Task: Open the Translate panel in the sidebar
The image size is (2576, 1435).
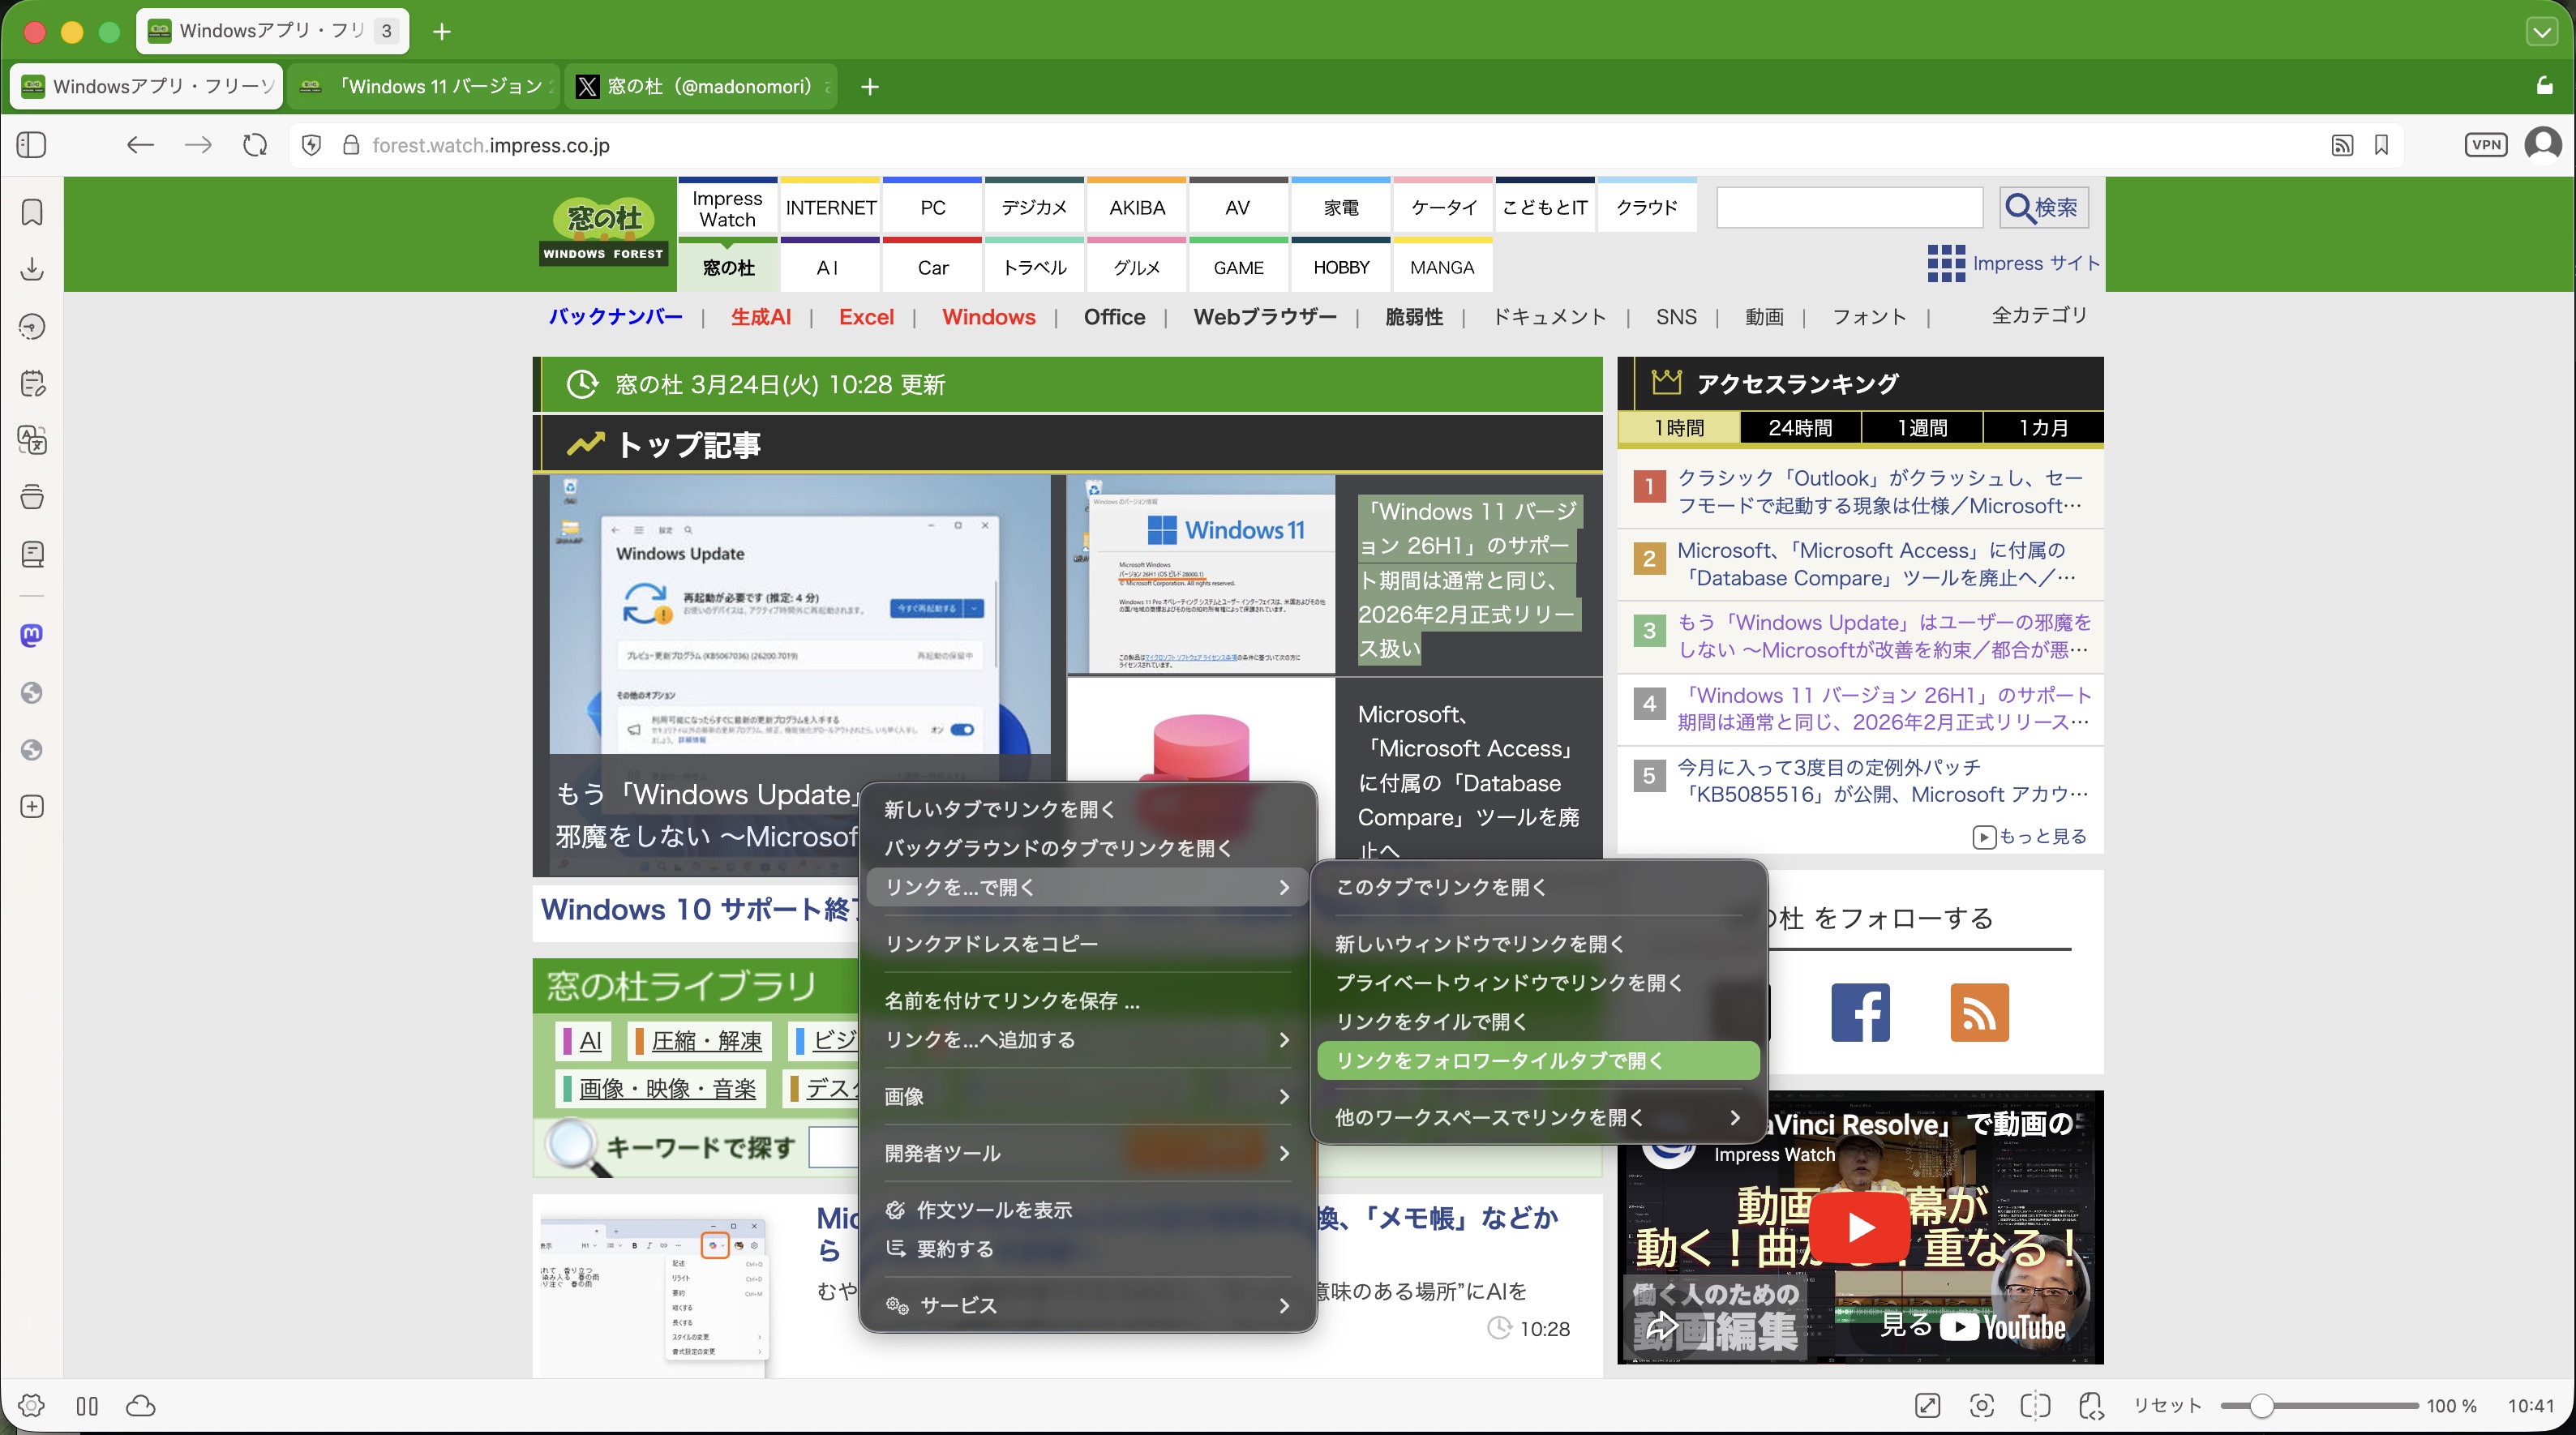Action: coord(32,440)
